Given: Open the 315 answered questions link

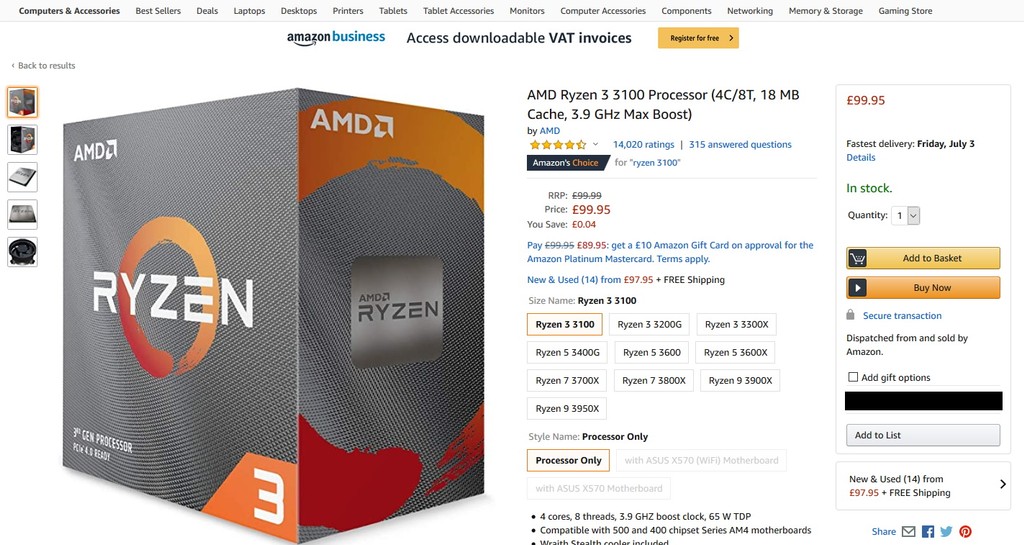Looking at the screenshot, I should click(740, 144).
